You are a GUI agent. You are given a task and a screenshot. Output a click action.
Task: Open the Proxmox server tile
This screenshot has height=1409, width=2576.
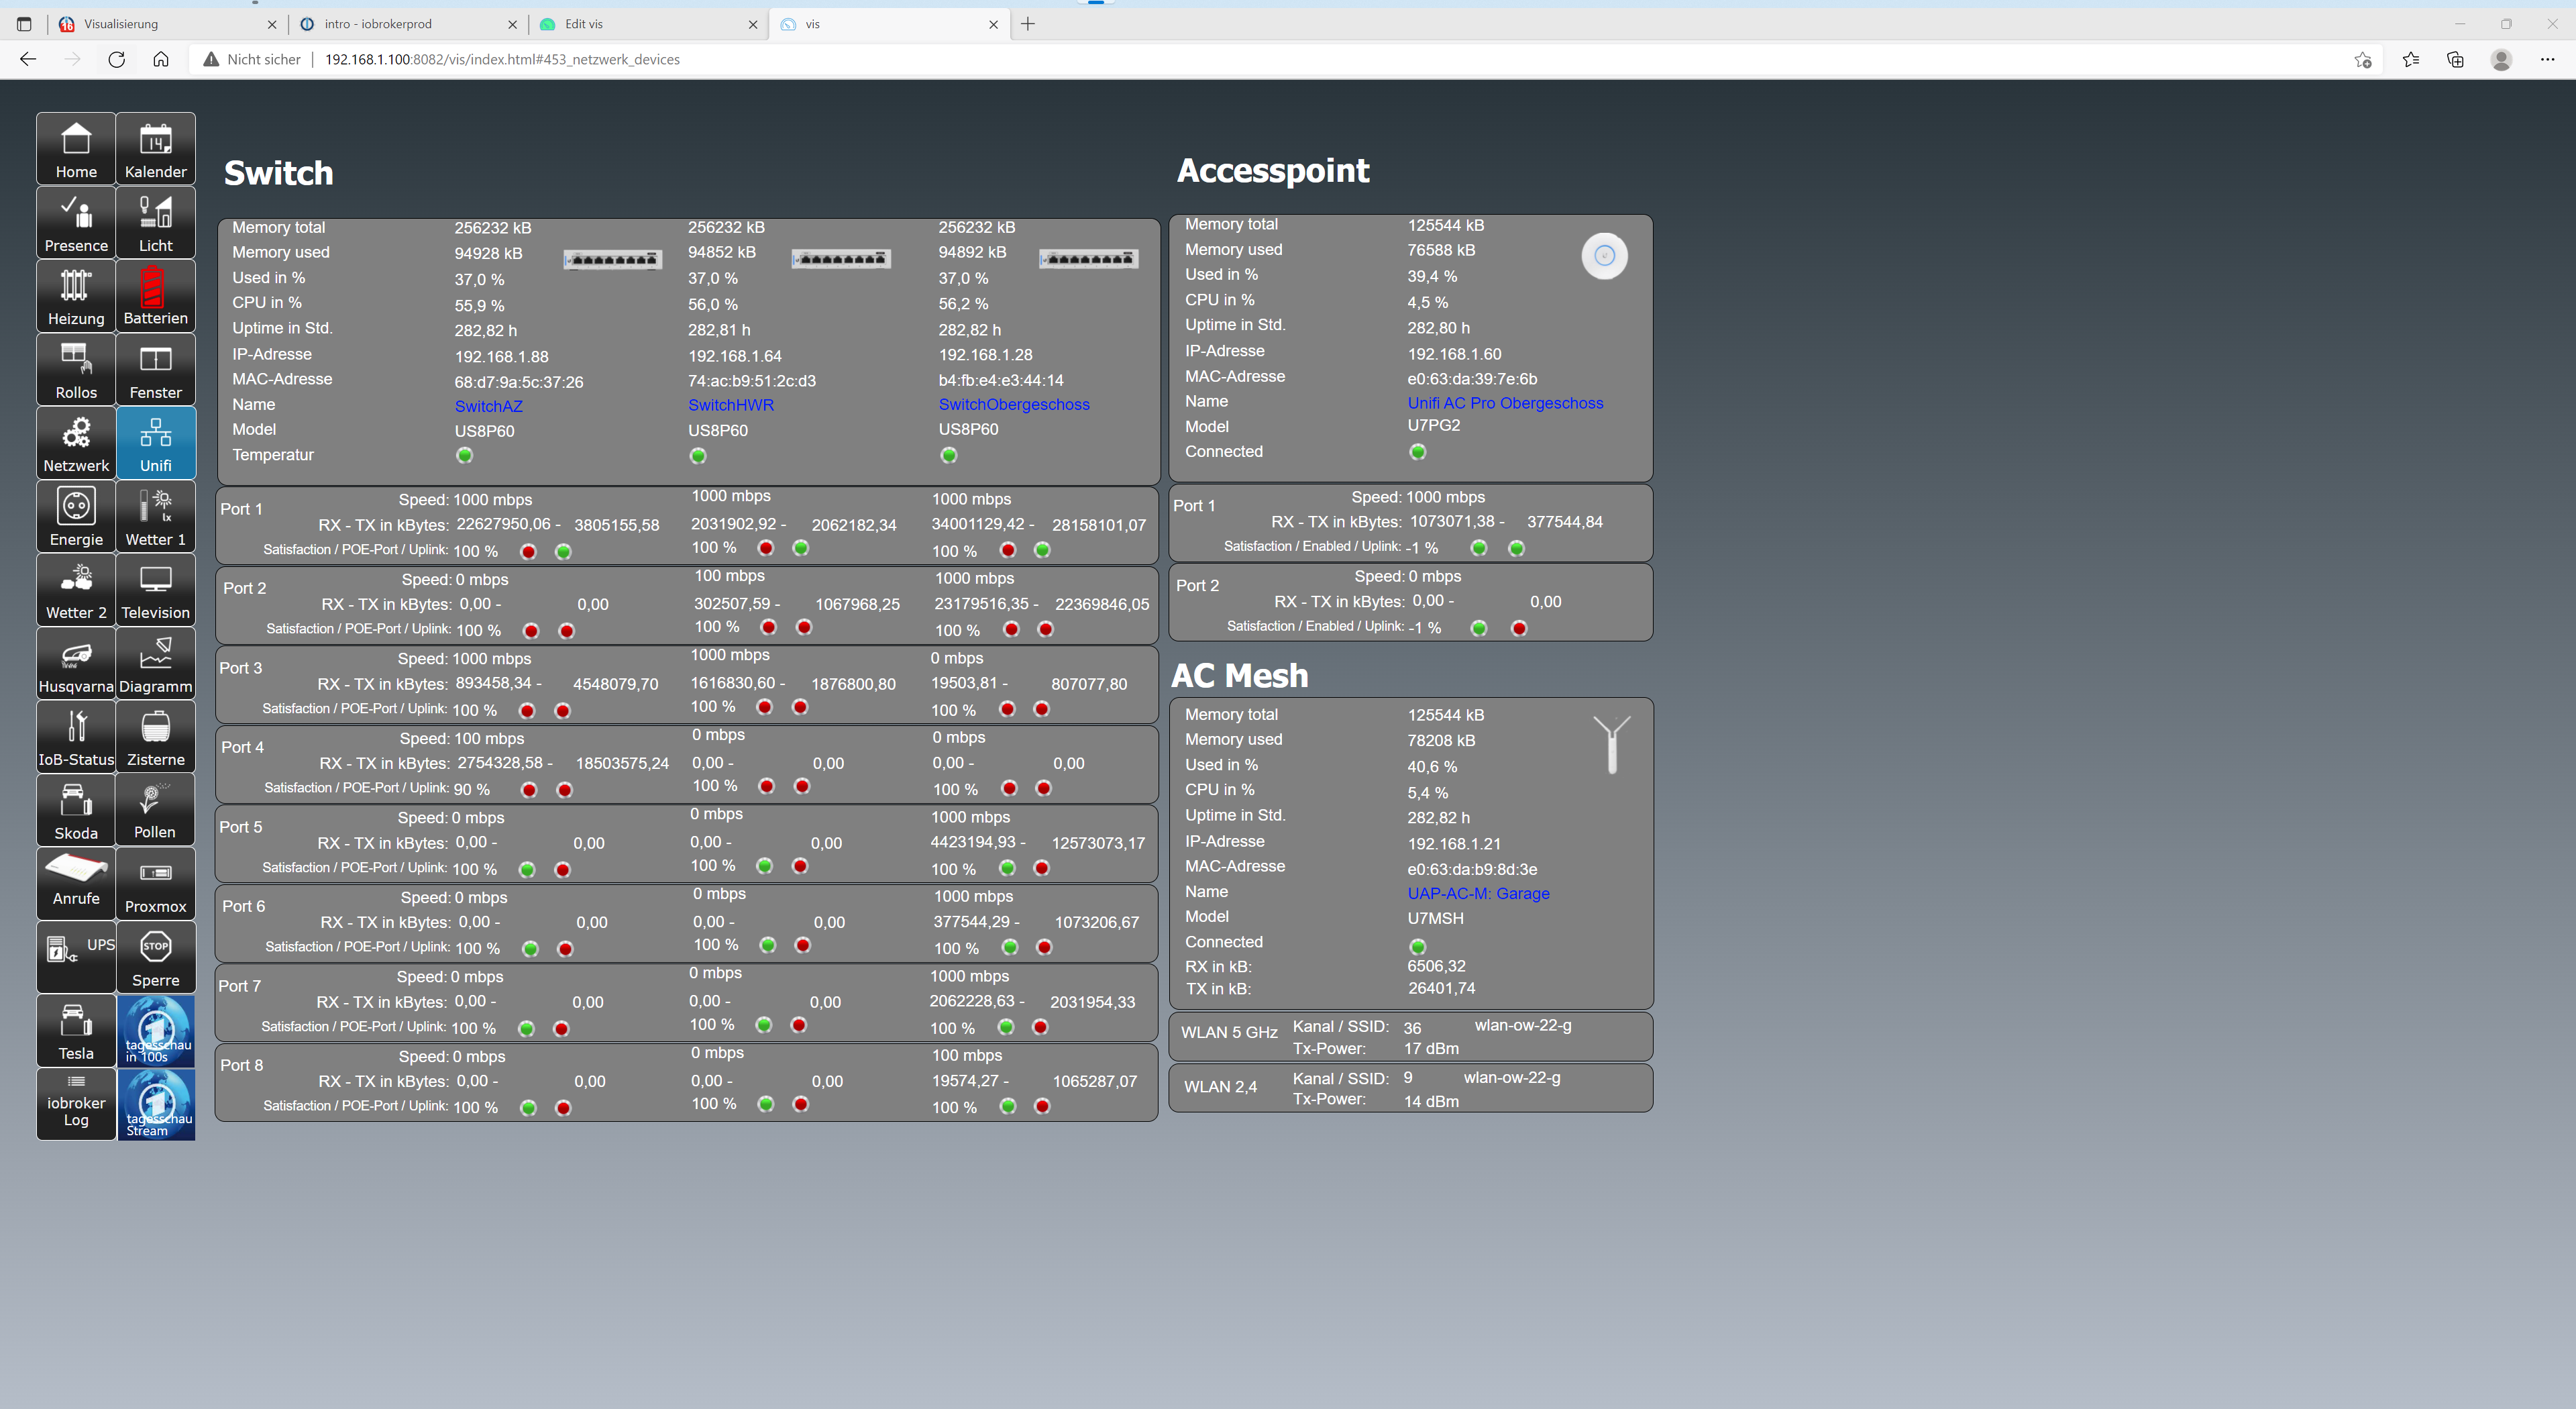pyautogui.click(x=155, y=884)
